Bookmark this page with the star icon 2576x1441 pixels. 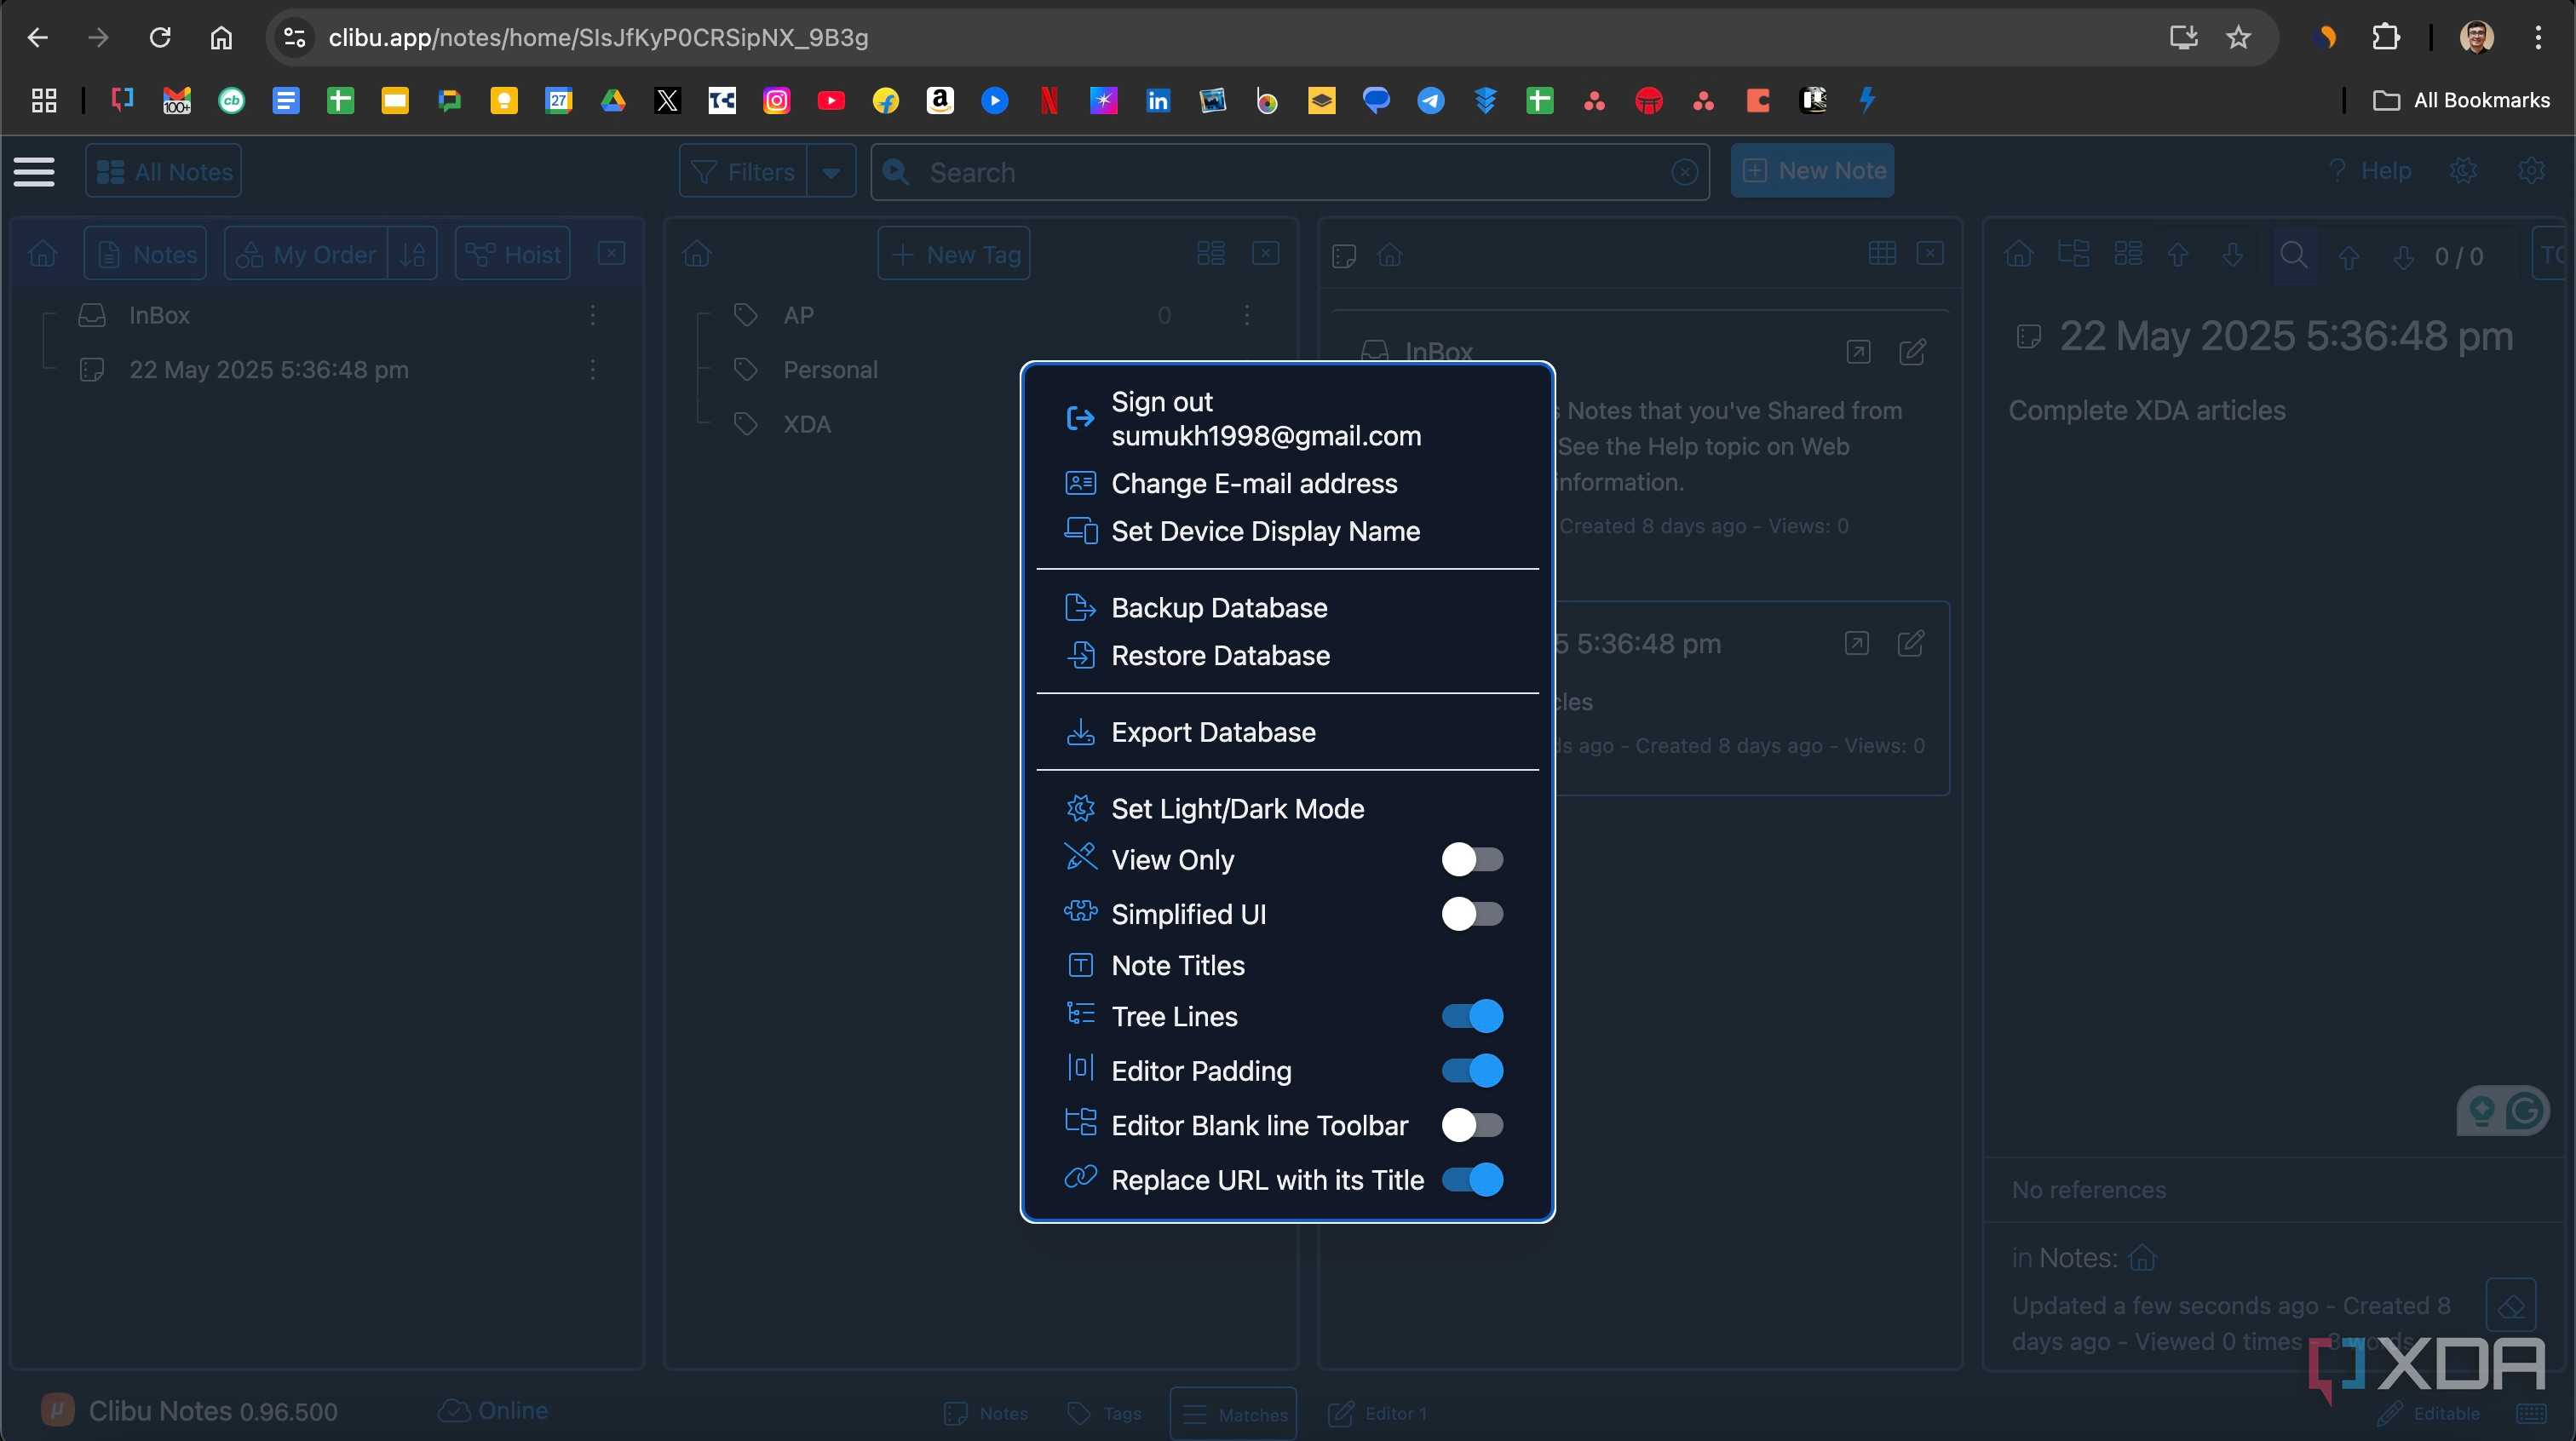tap(2238, 38)
